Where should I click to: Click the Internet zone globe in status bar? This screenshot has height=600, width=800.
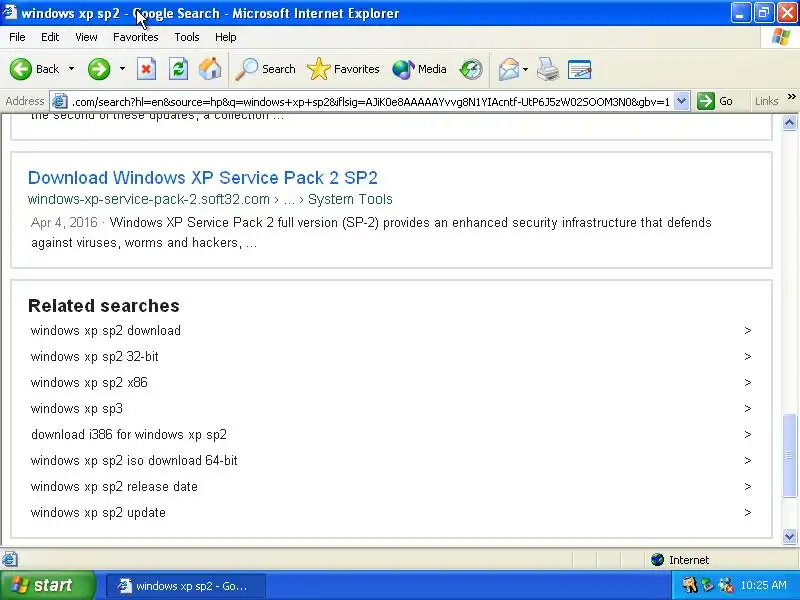[x=657, y=560]
